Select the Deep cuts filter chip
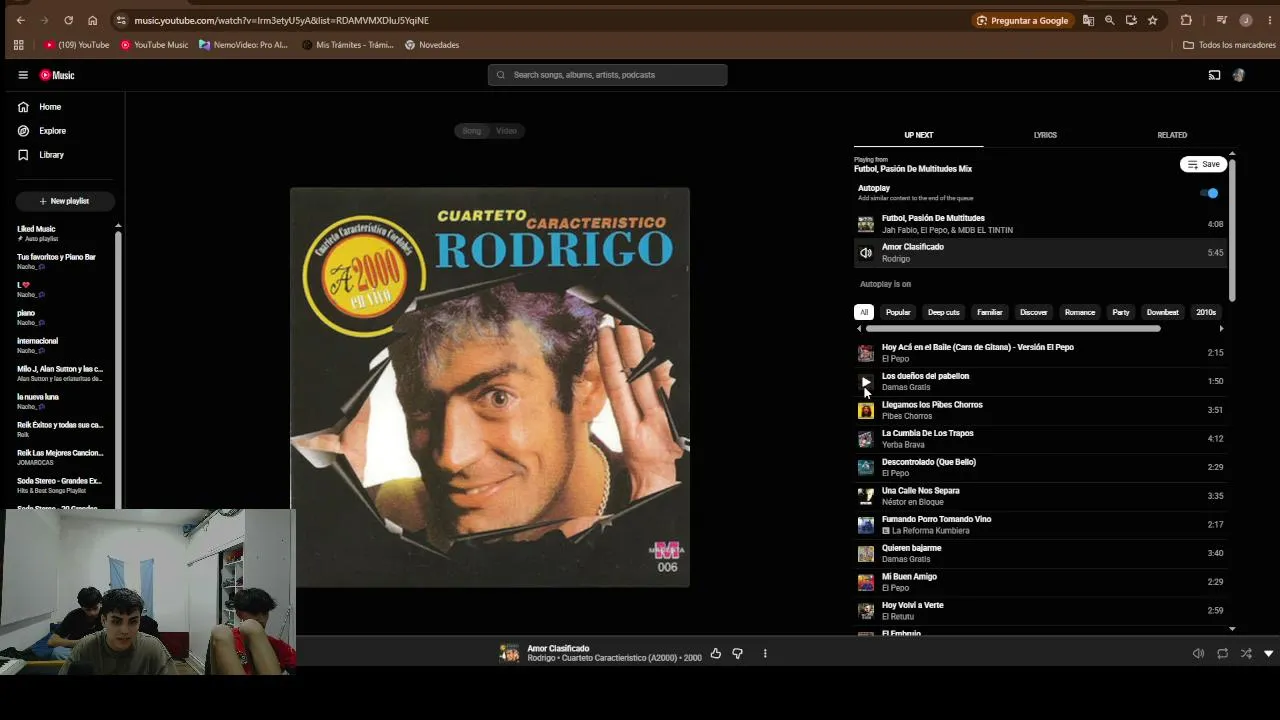Screen dimensions: 1280x720 tap(944, 312)
